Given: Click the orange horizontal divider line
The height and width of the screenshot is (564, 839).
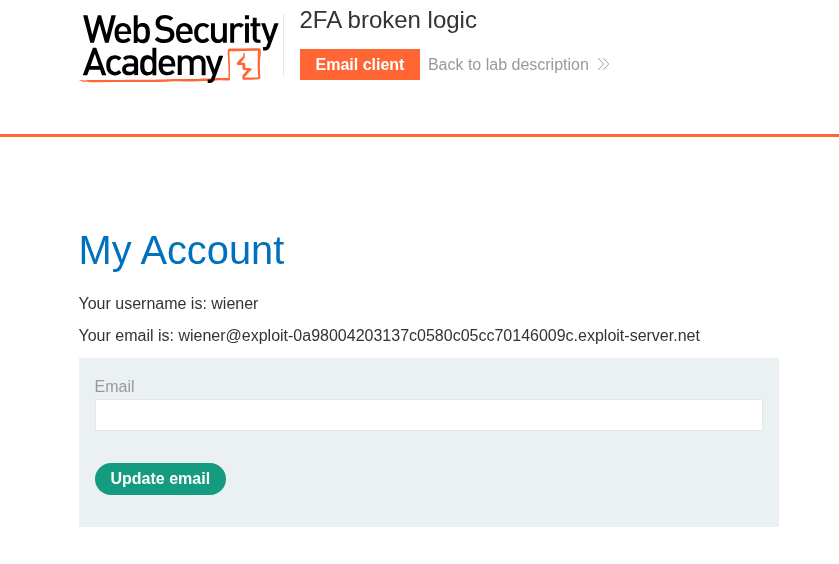Looking at the screenshot, I should [419, 135].
